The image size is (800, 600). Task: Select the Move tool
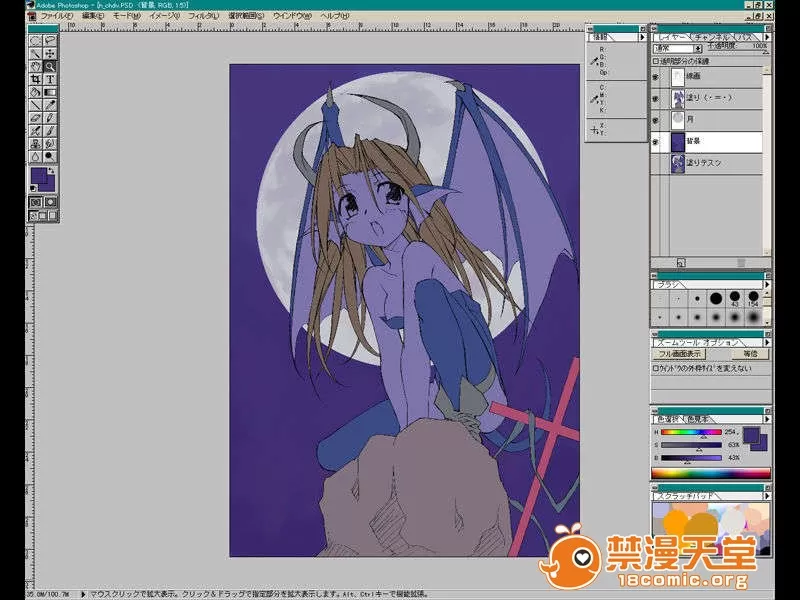49,53
